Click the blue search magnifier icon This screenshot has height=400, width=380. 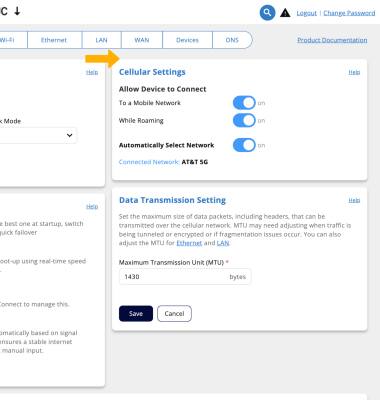tap(267, 13)
